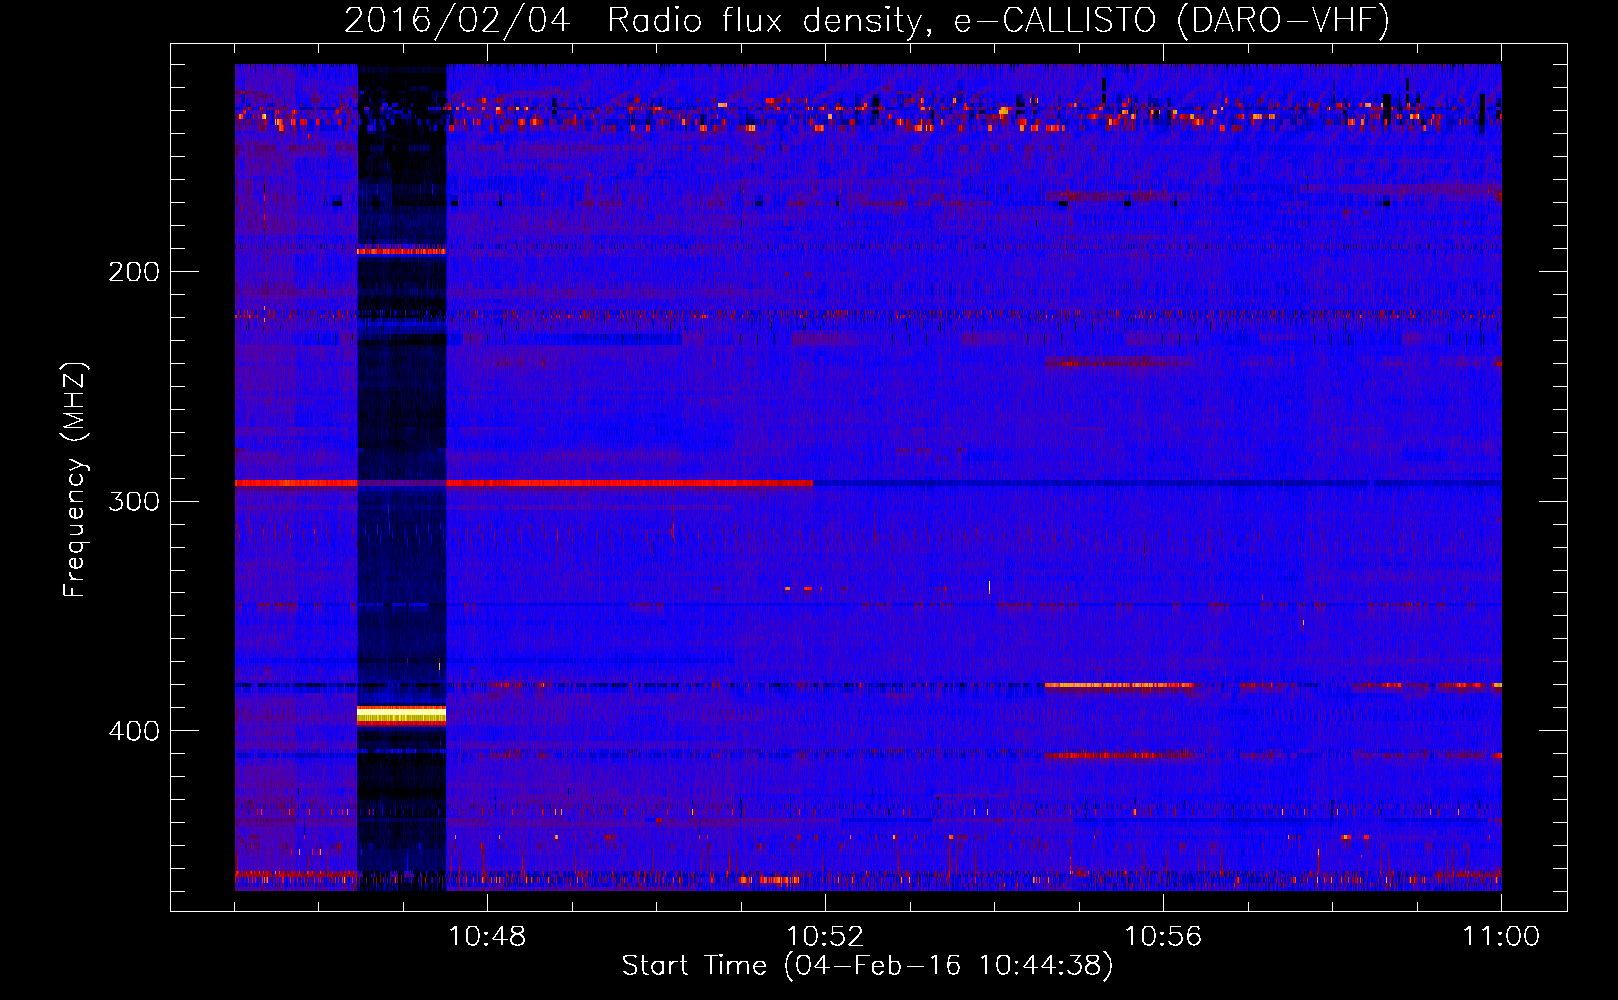Click the 400 frequency tick label

click(134, 731)
